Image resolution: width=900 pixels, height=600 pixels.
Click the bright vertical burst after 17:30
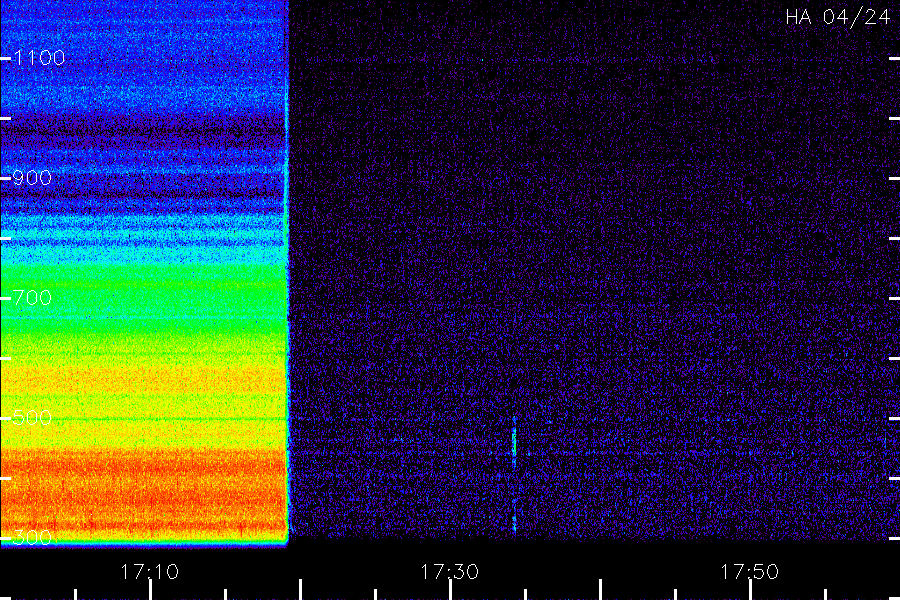[x=514, y=442]
